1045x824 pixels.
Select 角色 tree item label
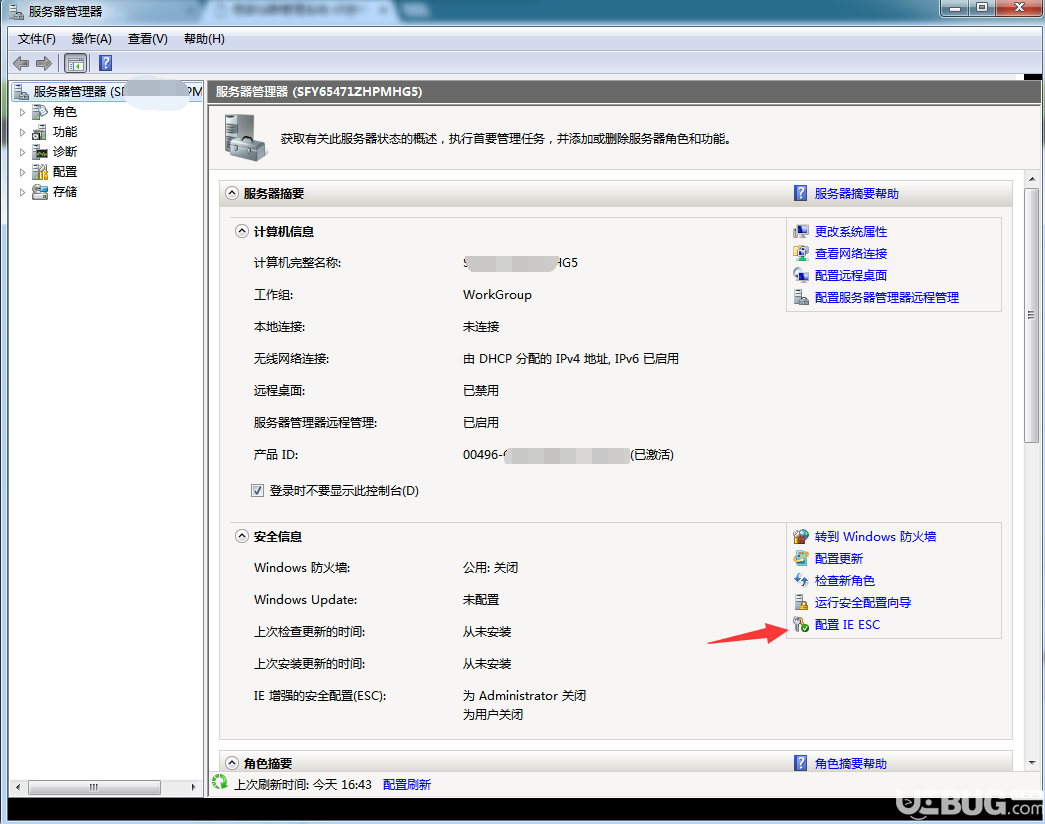[x=65, y=112]
